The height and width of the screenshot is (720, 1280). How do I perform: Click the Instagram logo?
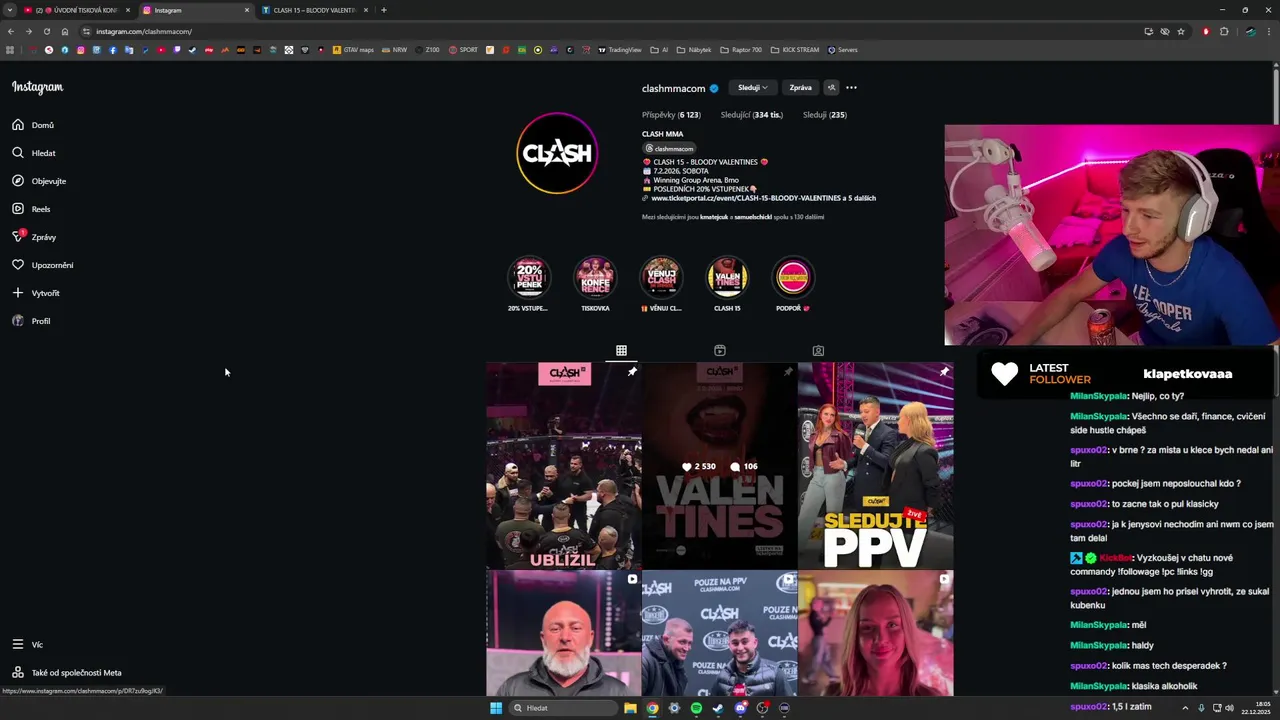pos(37,87)
